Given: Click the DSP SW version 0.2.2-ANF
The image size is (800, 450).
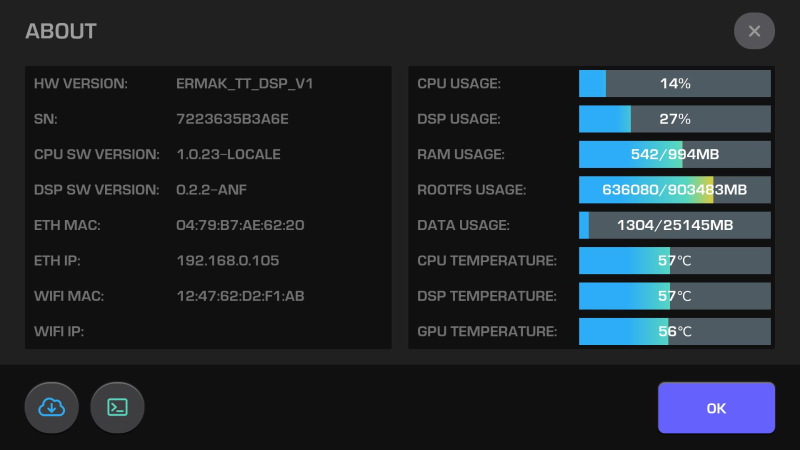Looking at the screenshot, I should (216, 190).
